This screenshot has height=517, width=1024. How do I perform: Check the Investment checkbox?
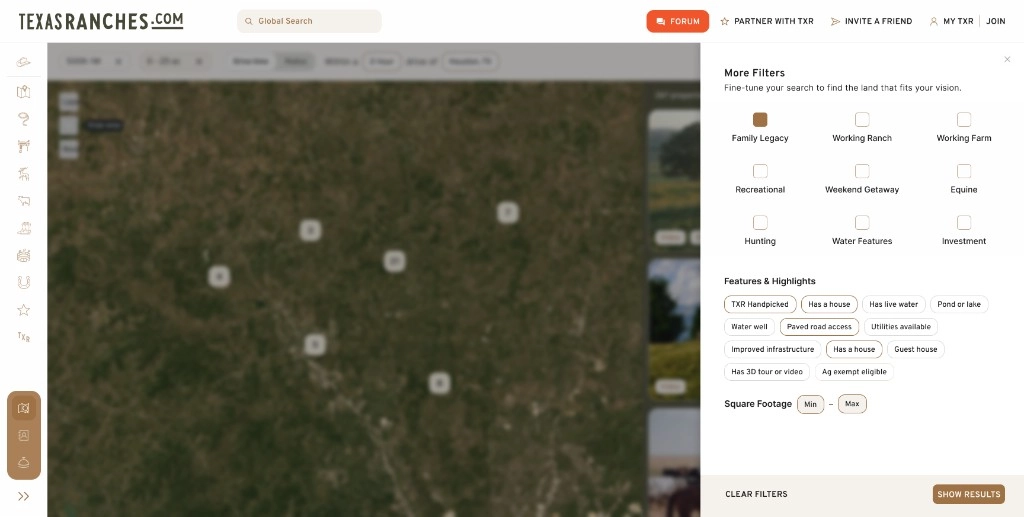click(x=964, y=223)
